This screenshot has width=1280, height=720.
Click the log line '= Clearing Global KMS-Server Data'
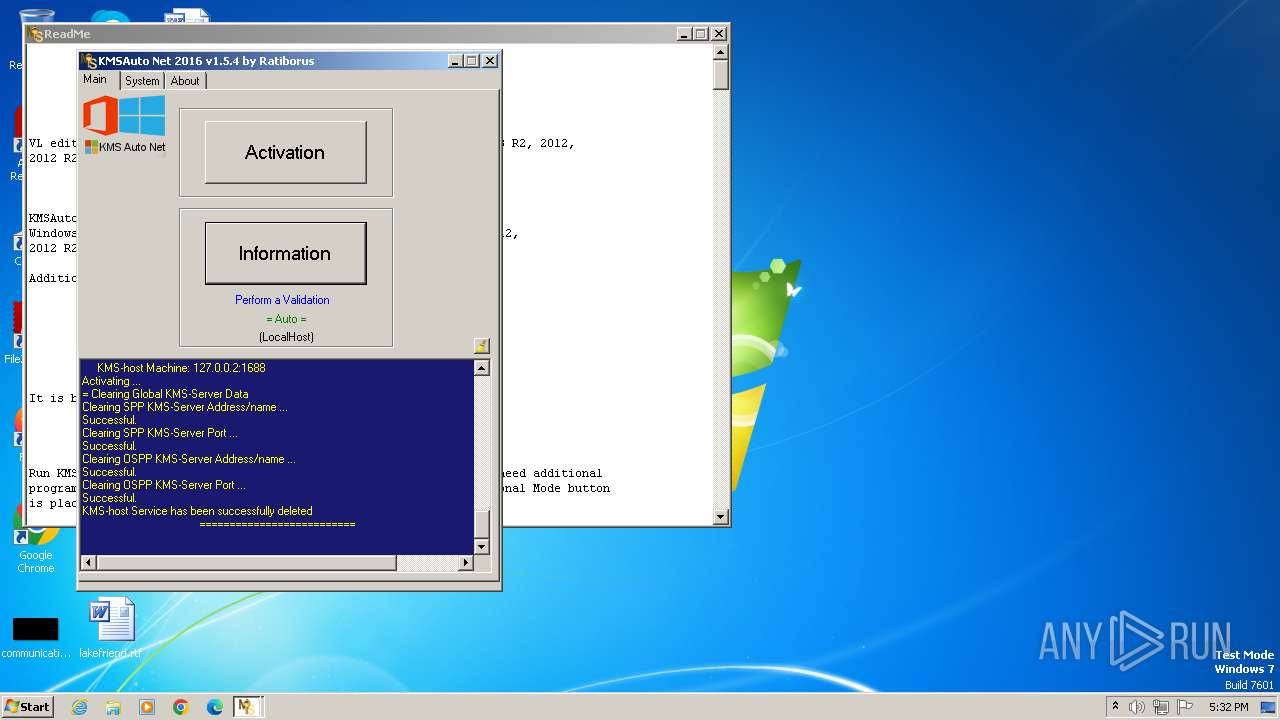(165, 394)
